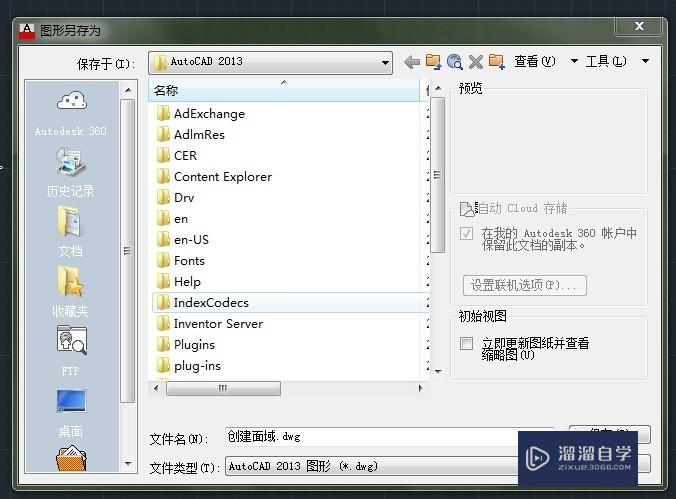676x499 pixels.
Task: Expand the arrow beside 工具(L)
Action: pyautogui.click(x=645, y=61)
